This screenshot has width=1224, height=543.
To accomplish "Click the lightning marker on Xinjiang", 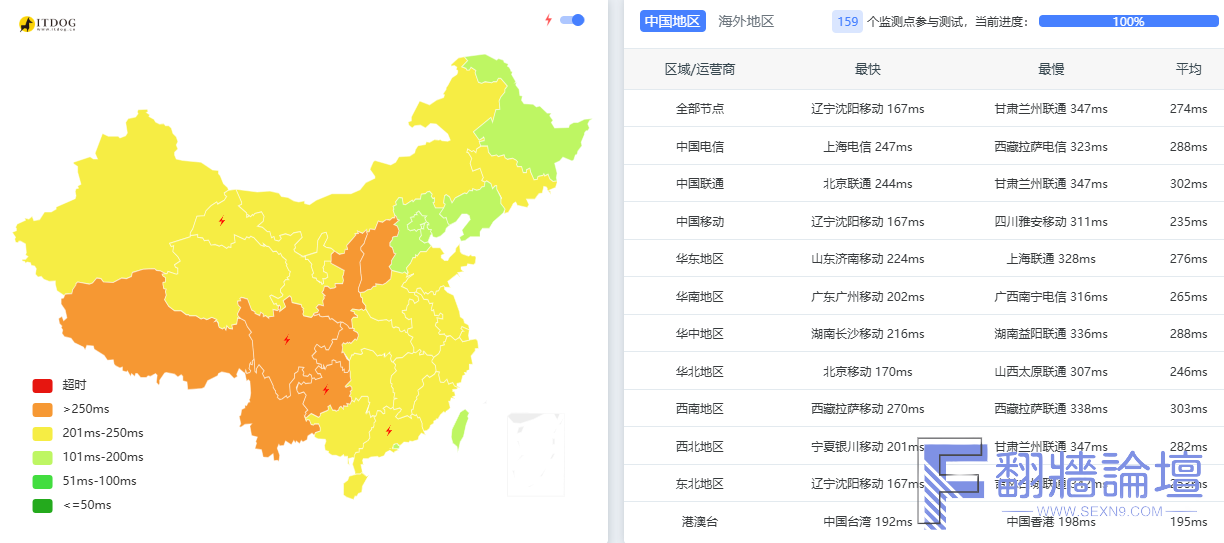I will point(222,220).
